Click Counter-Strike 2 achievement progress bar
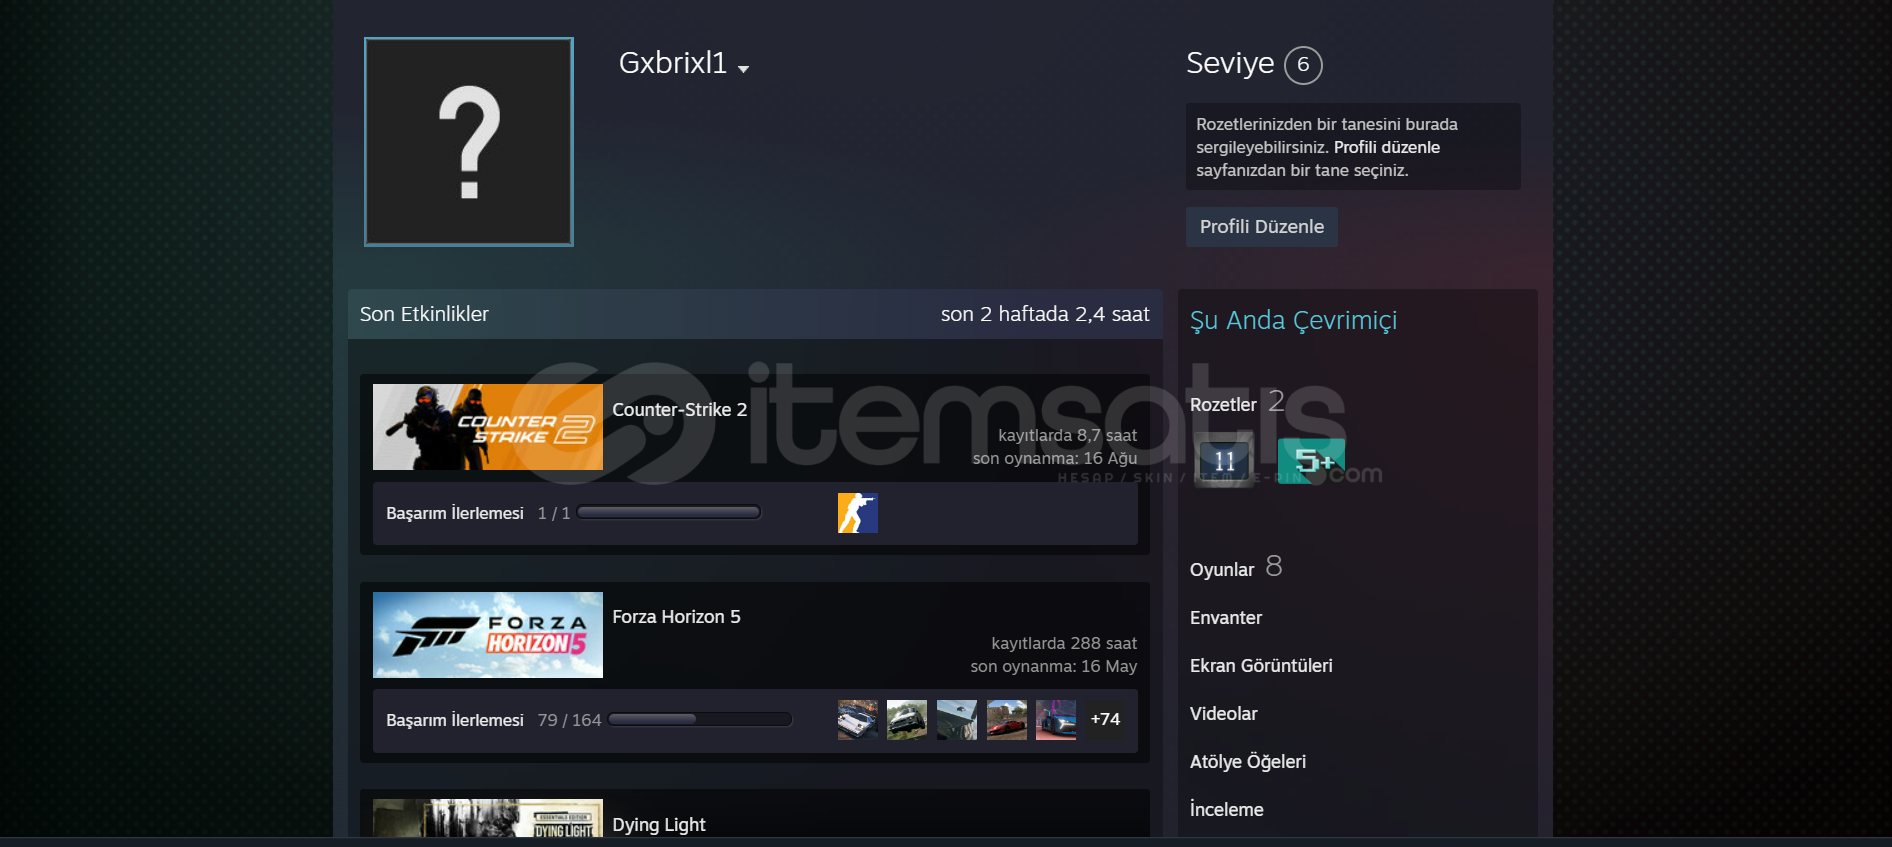Image resolution: width=1892 pixels, height=847 pixels. point(669,513)
